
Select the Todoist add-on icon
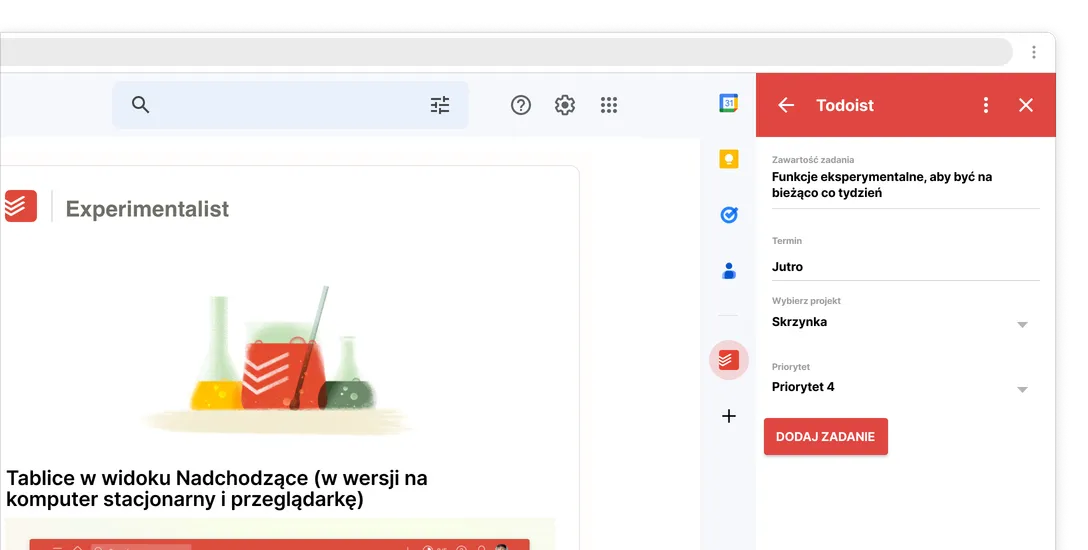tap(729, 359)
